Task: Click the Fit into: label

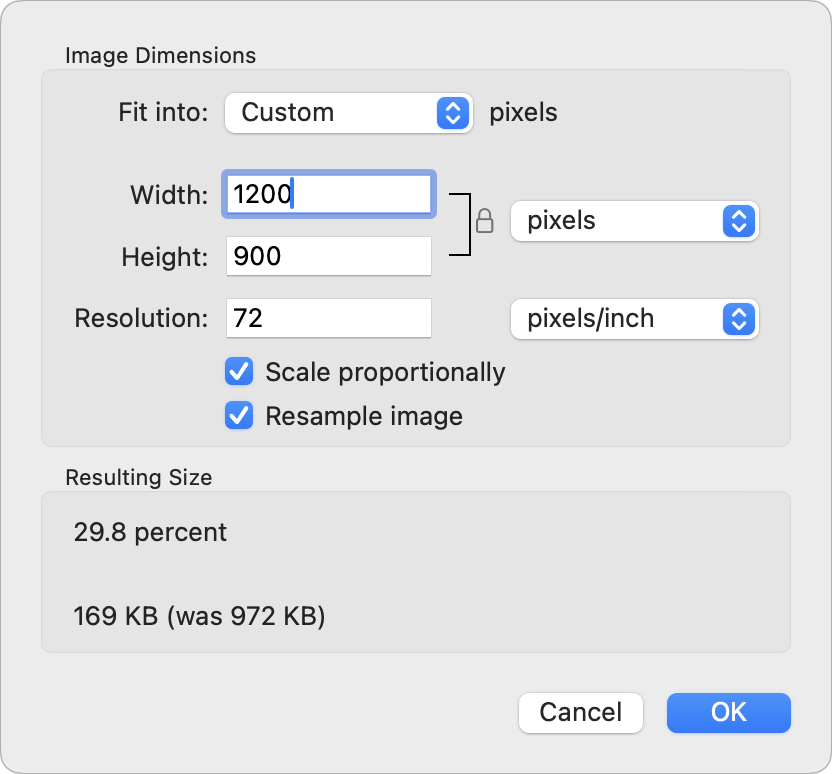Action: click(163, 112)
